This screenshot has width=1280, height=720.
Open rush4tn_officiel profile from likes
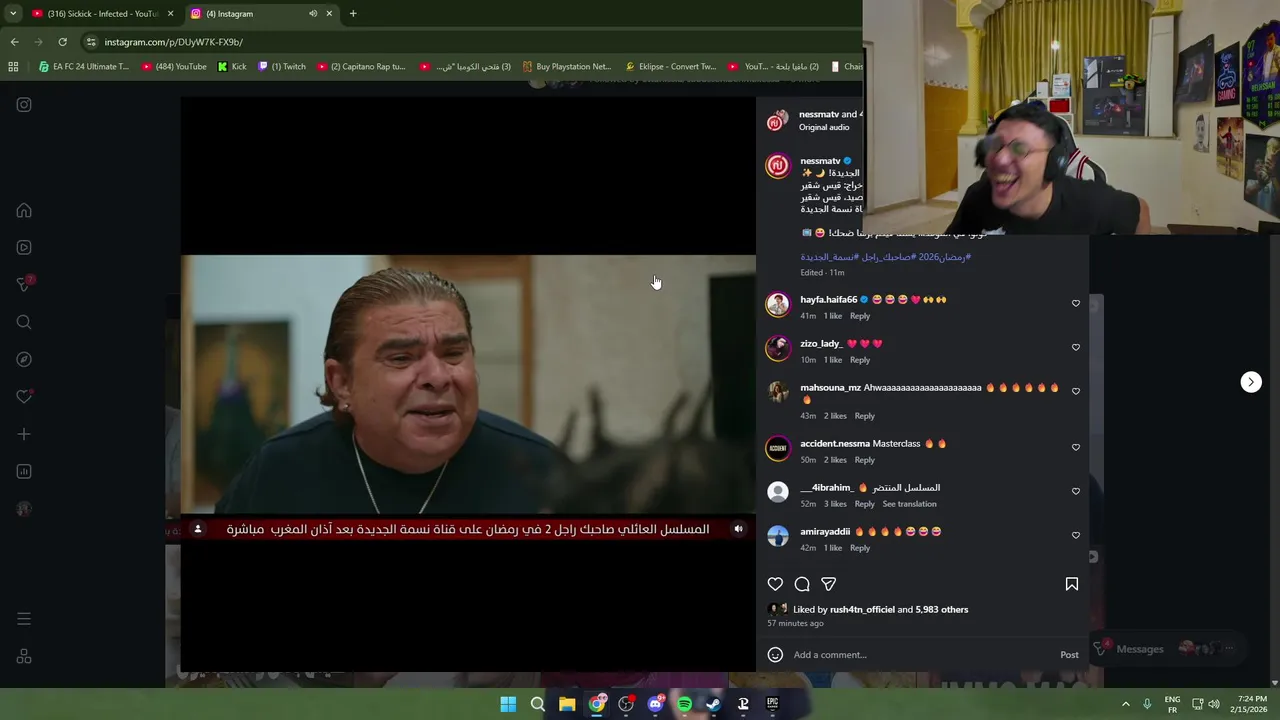(862, 610)
